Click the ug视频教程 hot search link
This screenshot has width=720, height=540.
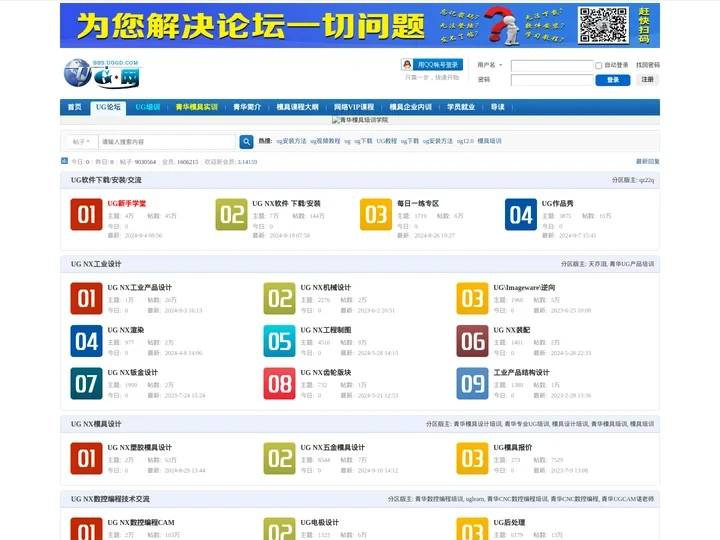click(x=326, y=141)
